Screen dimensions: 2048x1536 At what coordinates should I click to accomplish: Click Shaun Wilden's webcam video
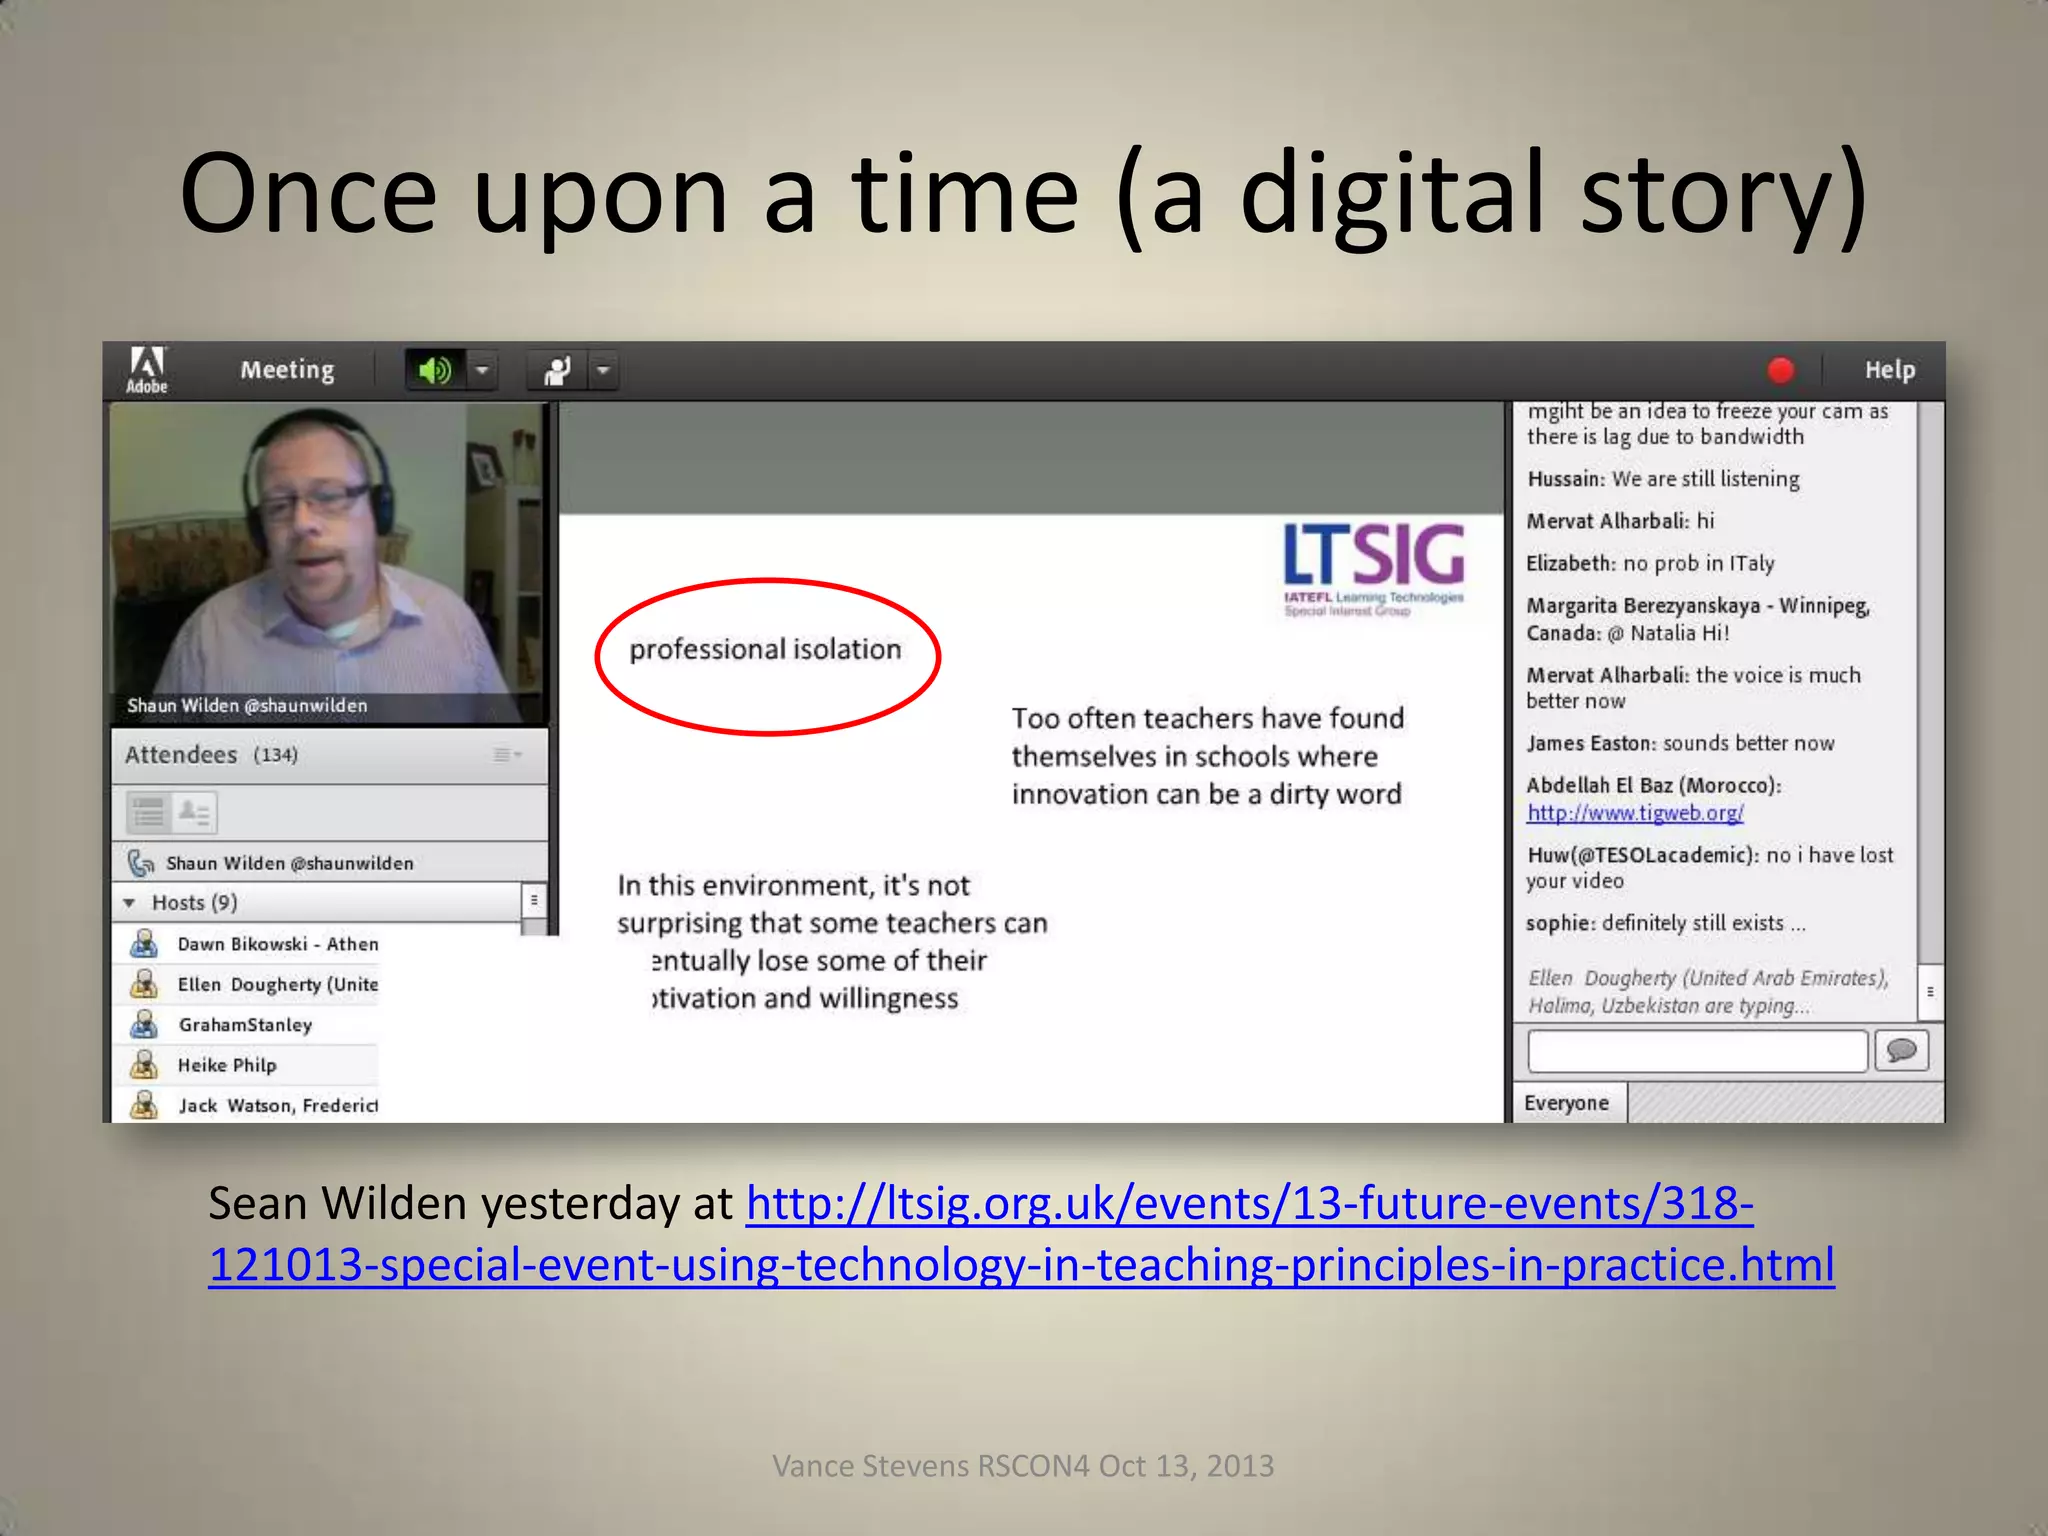[328, 563]
